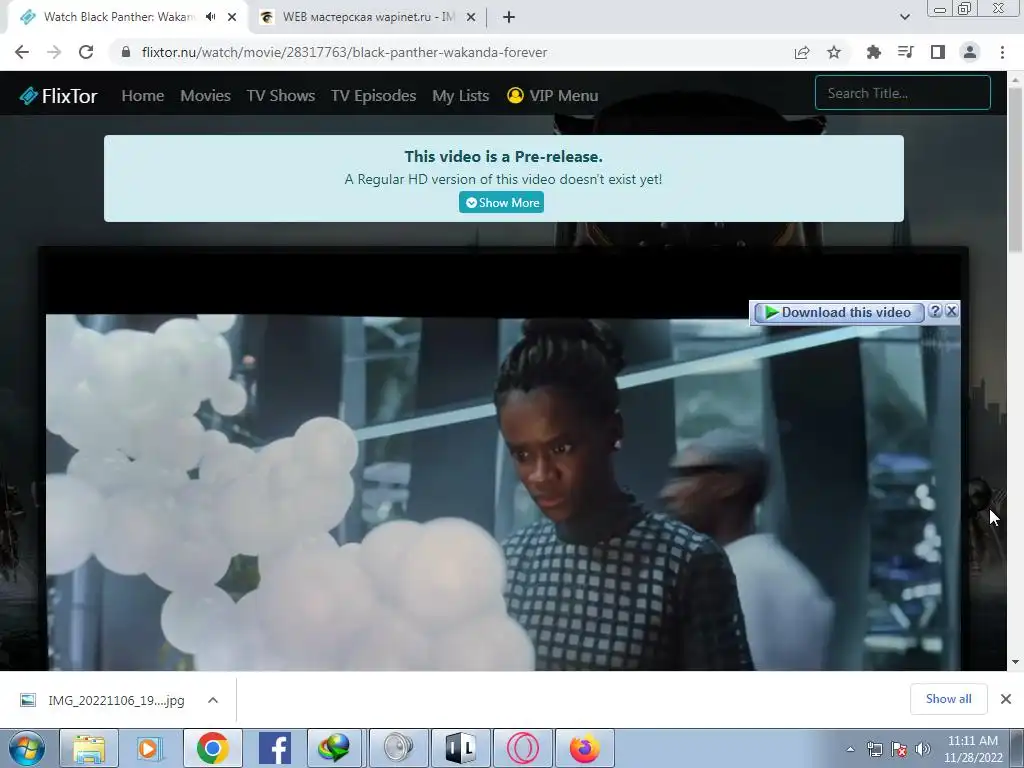This screenshot has height=768, width=1024.
Task: Open the Extensions puzzle icon
Action: (873, 52)
